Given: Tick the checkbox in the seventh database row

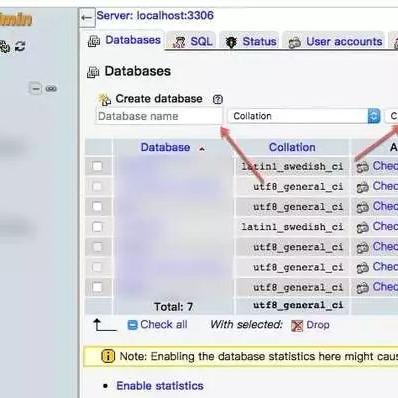Looking at the screenshot, I should coord(97,287).
